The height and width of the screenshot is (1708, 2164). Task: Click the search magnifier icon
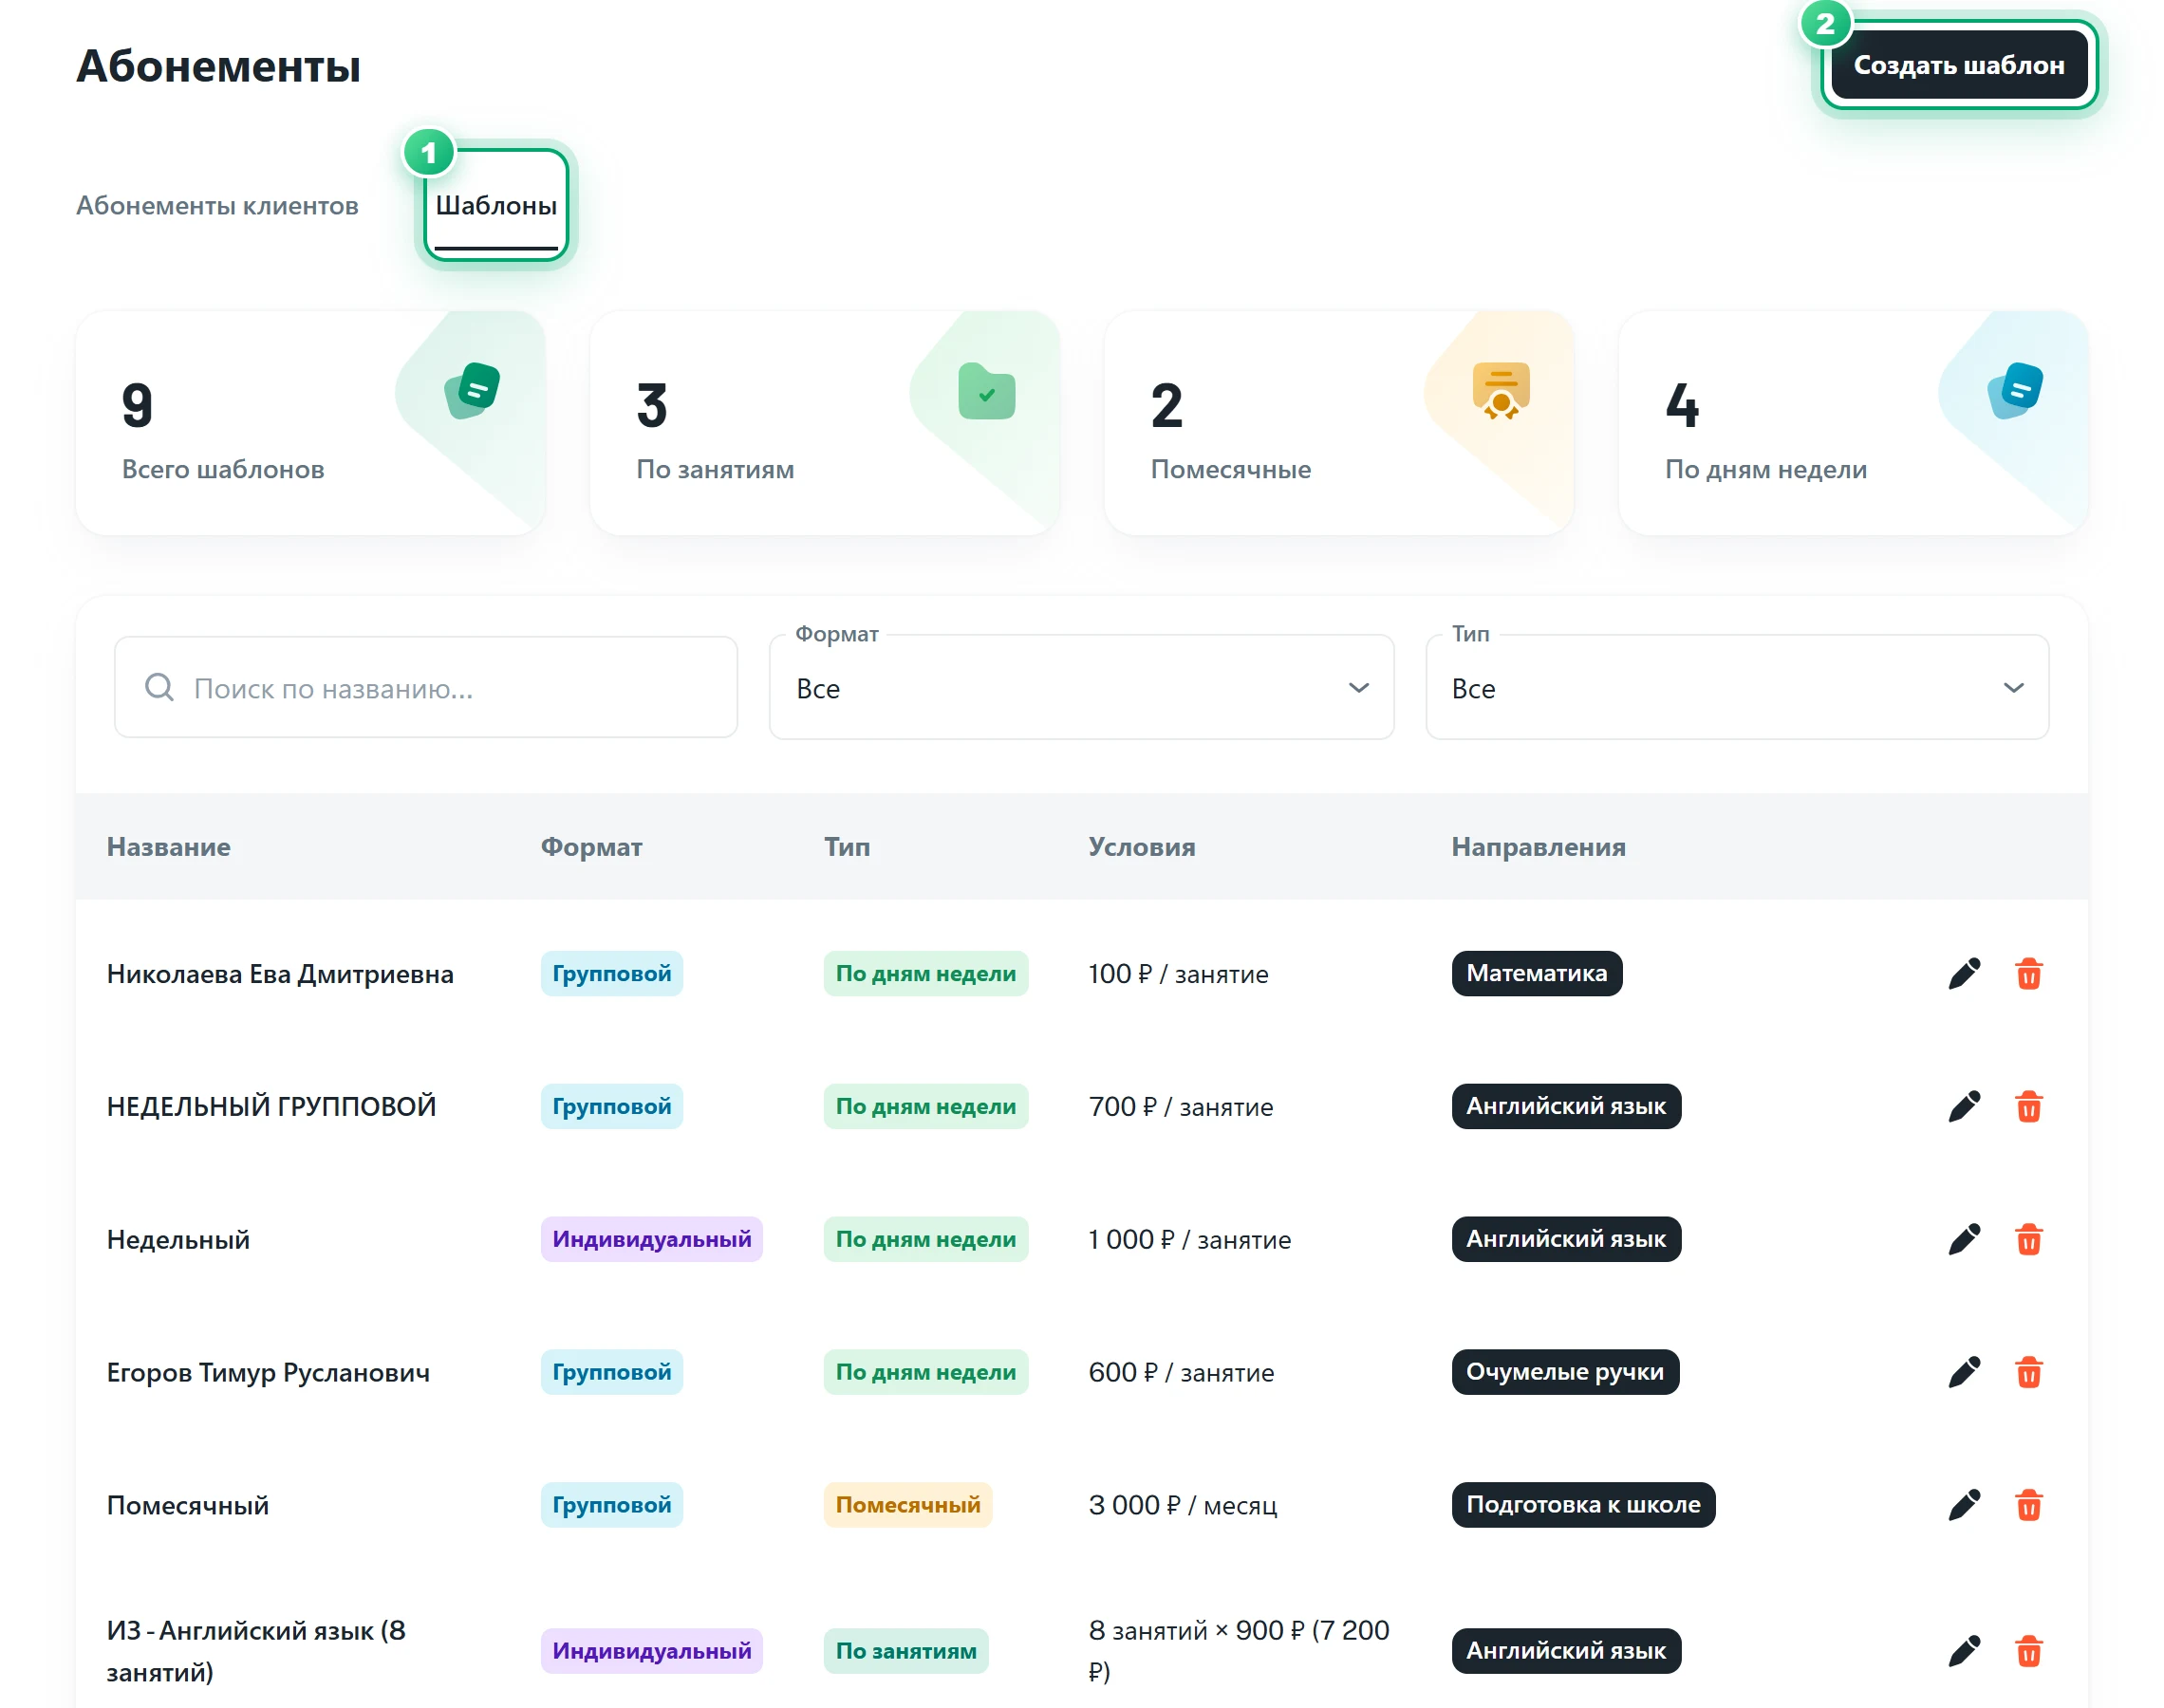pyautogui.click(x=159, y=687)
